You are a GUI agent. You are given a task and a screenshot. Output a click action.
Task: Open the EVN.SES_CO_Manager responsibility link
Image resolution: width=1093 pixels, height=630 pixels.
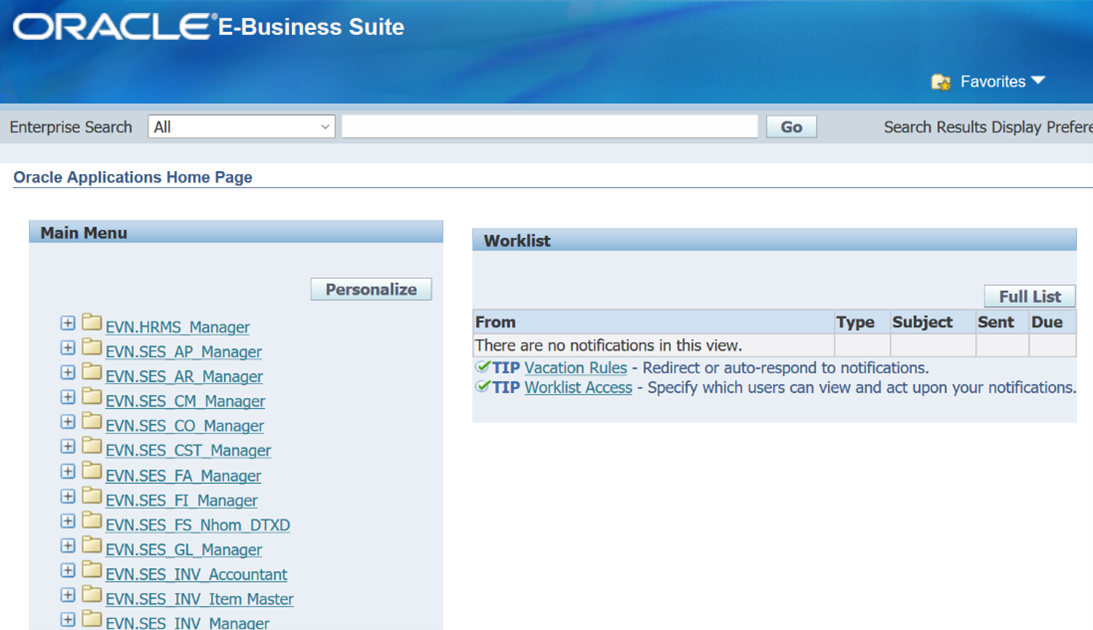(185, 426)
